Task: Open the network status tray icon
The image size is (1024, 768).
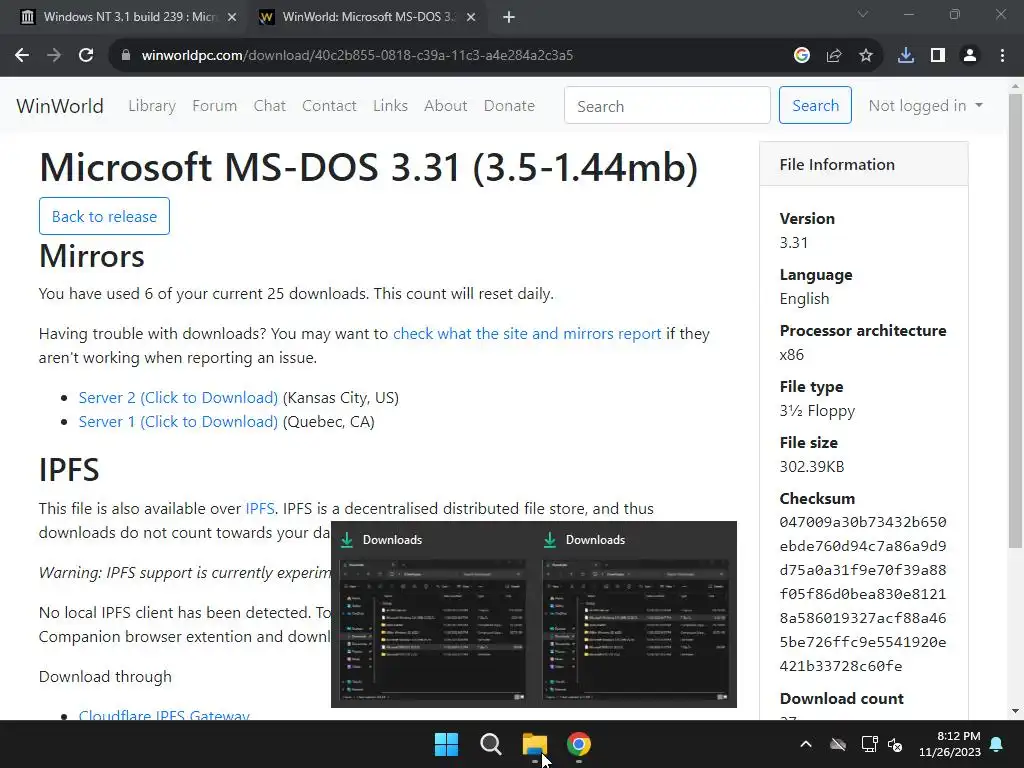Action: point(869,744)
